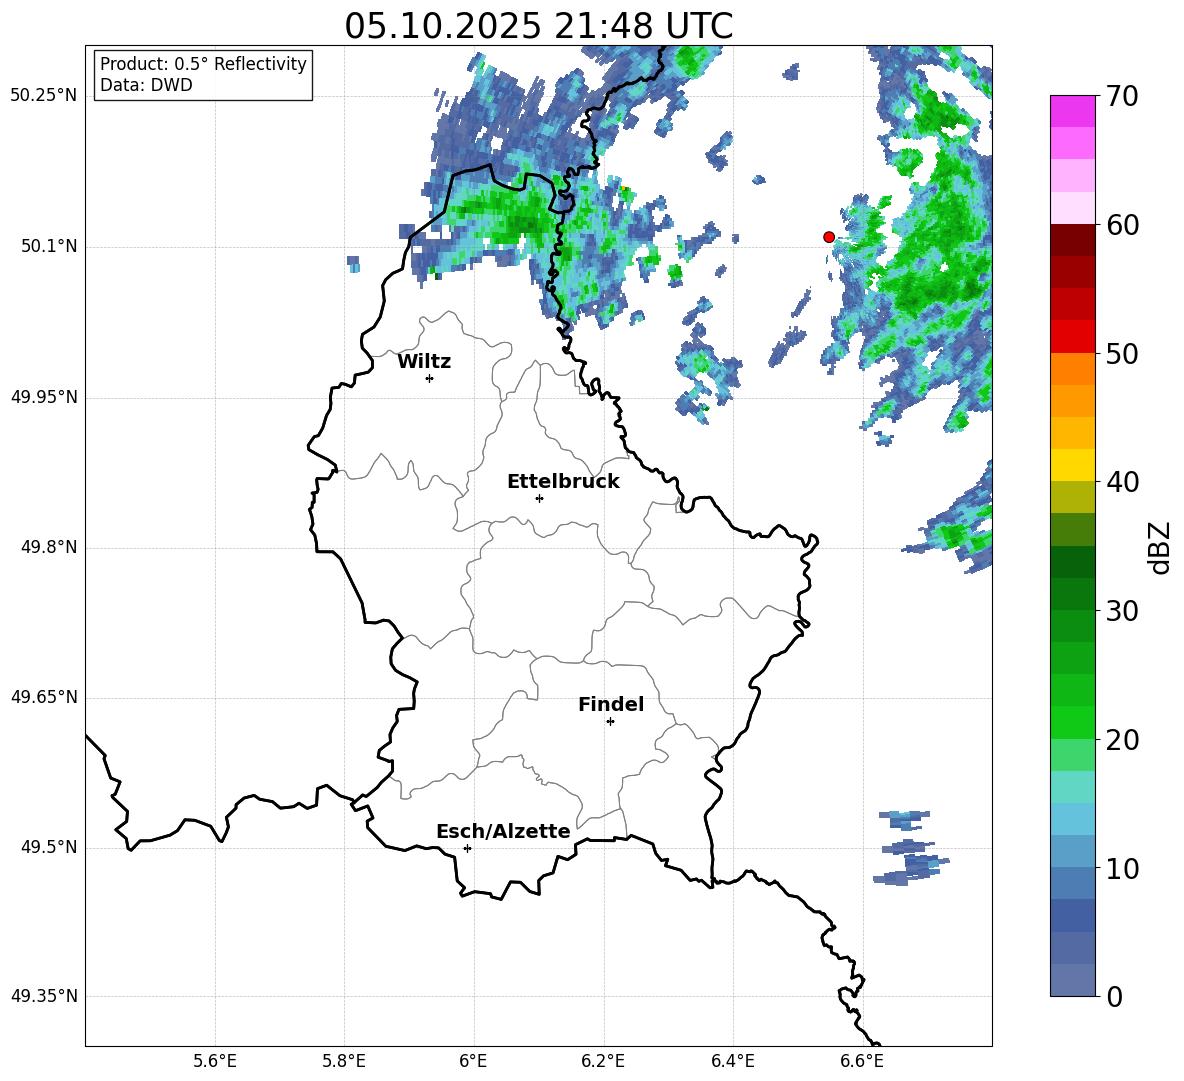Pick the dark maroon colorbar swatch below 60
The width and height of the screenshot is (1184, 1081).
tap(1073, 240)
